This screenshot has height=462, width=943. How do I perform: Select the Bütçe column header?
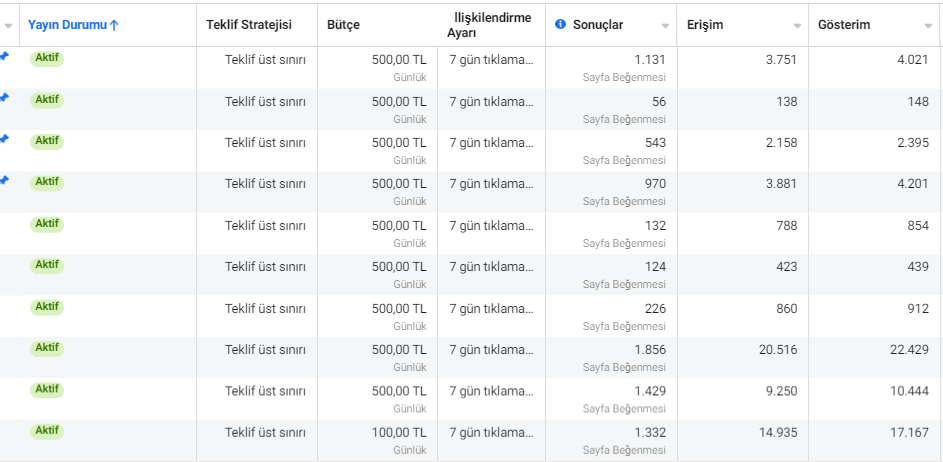343,25
